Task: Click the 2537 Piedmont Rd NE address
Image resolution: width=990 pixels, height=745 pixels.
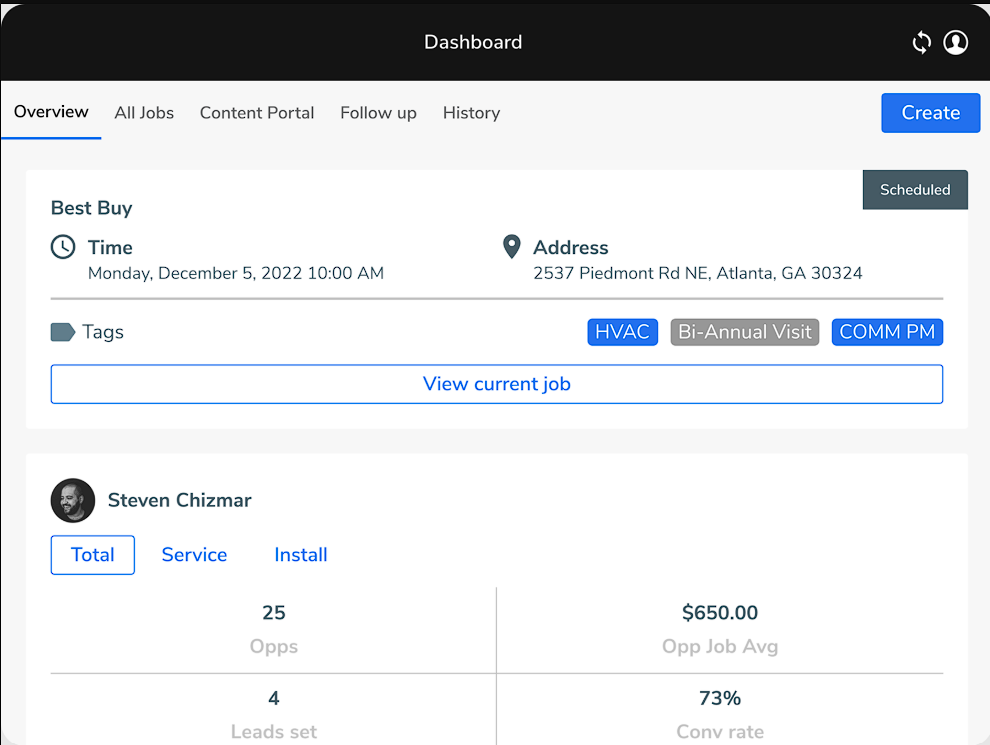Action: click(698, 273)
